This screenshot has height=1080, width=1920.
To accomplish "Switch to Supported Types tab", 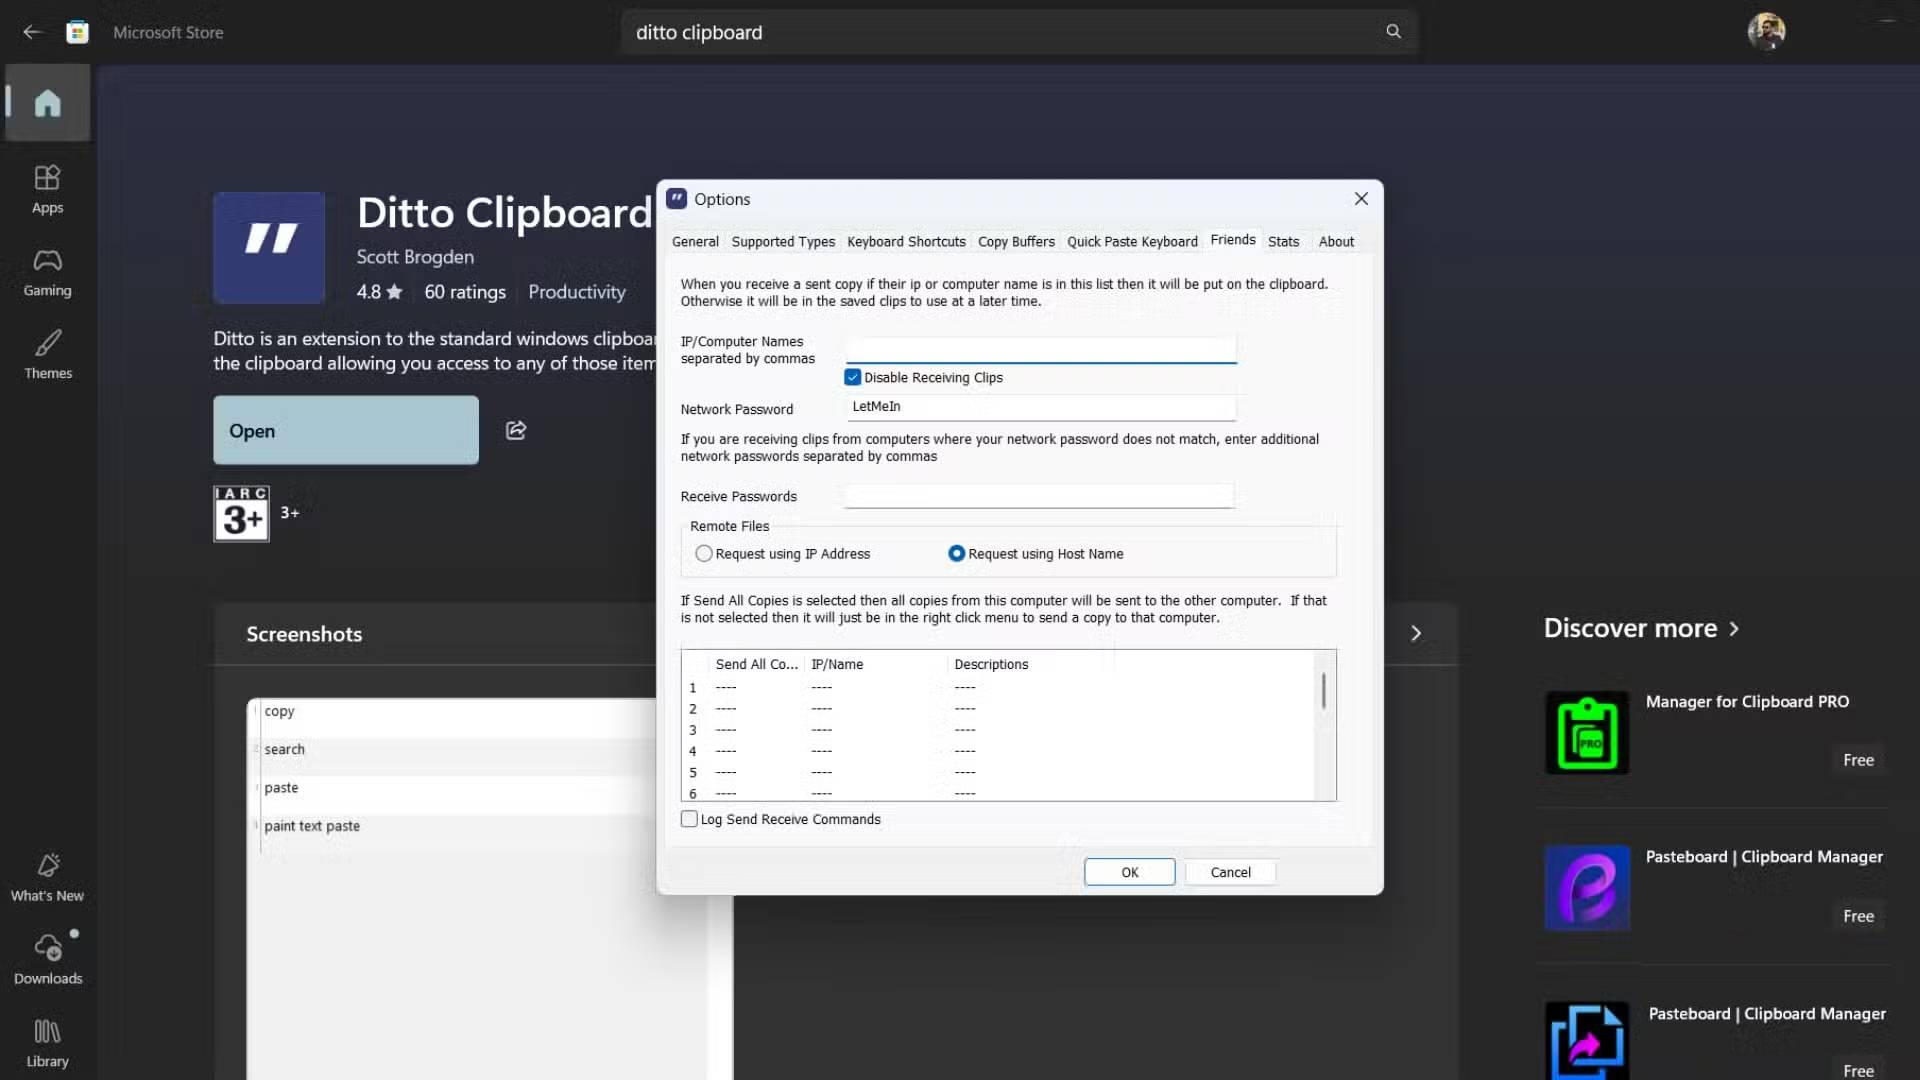I will pyautogui.click(x=783, y=241).
